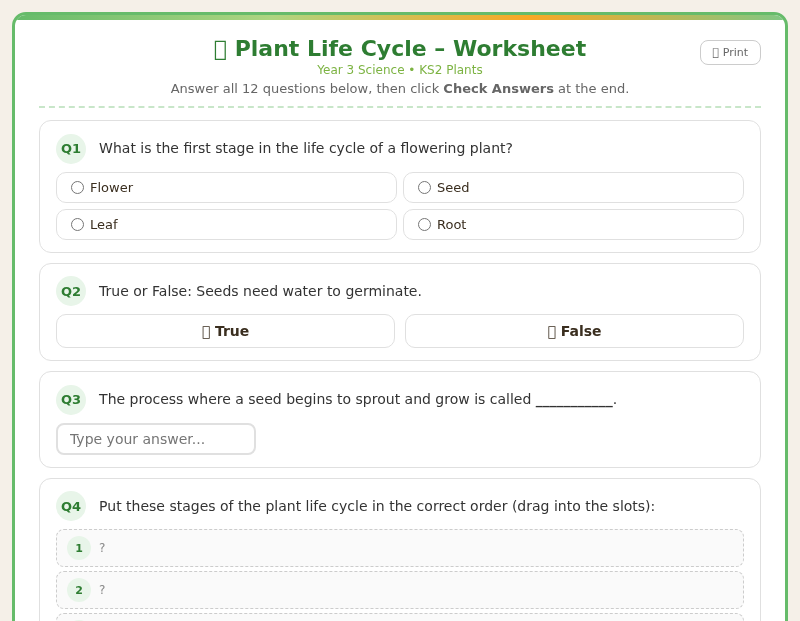Select the Root answer for Q1
800x621 pixels.
point(573,224)
